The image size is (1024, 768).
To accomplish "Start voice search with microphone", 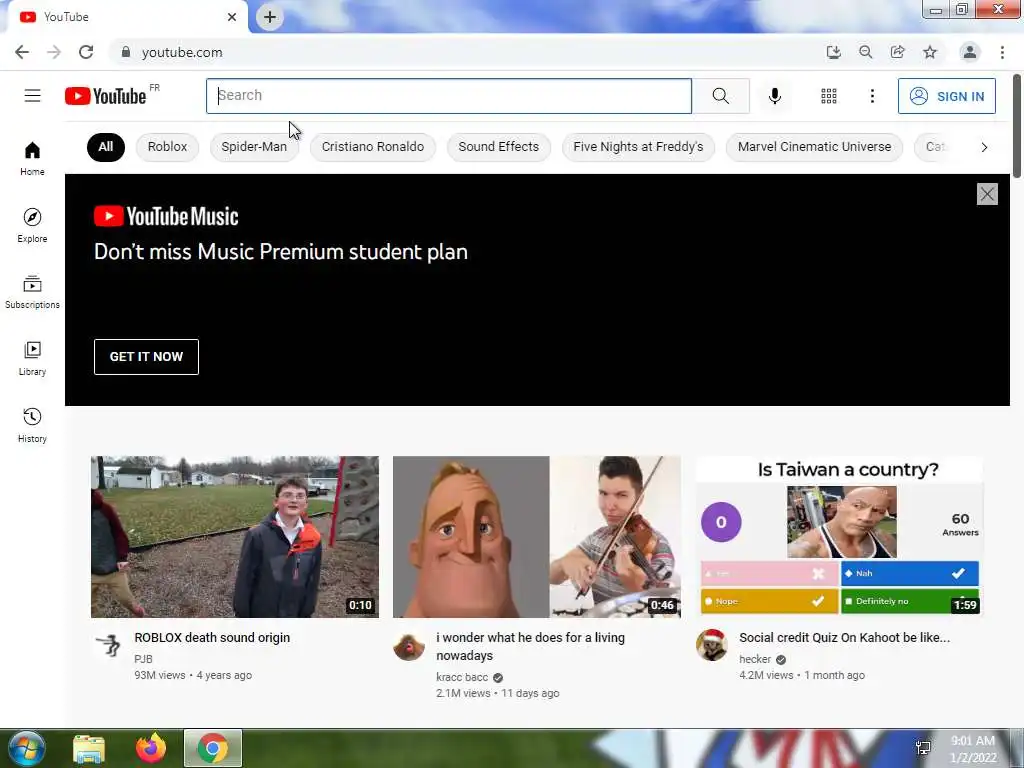I will click(775, 96).
